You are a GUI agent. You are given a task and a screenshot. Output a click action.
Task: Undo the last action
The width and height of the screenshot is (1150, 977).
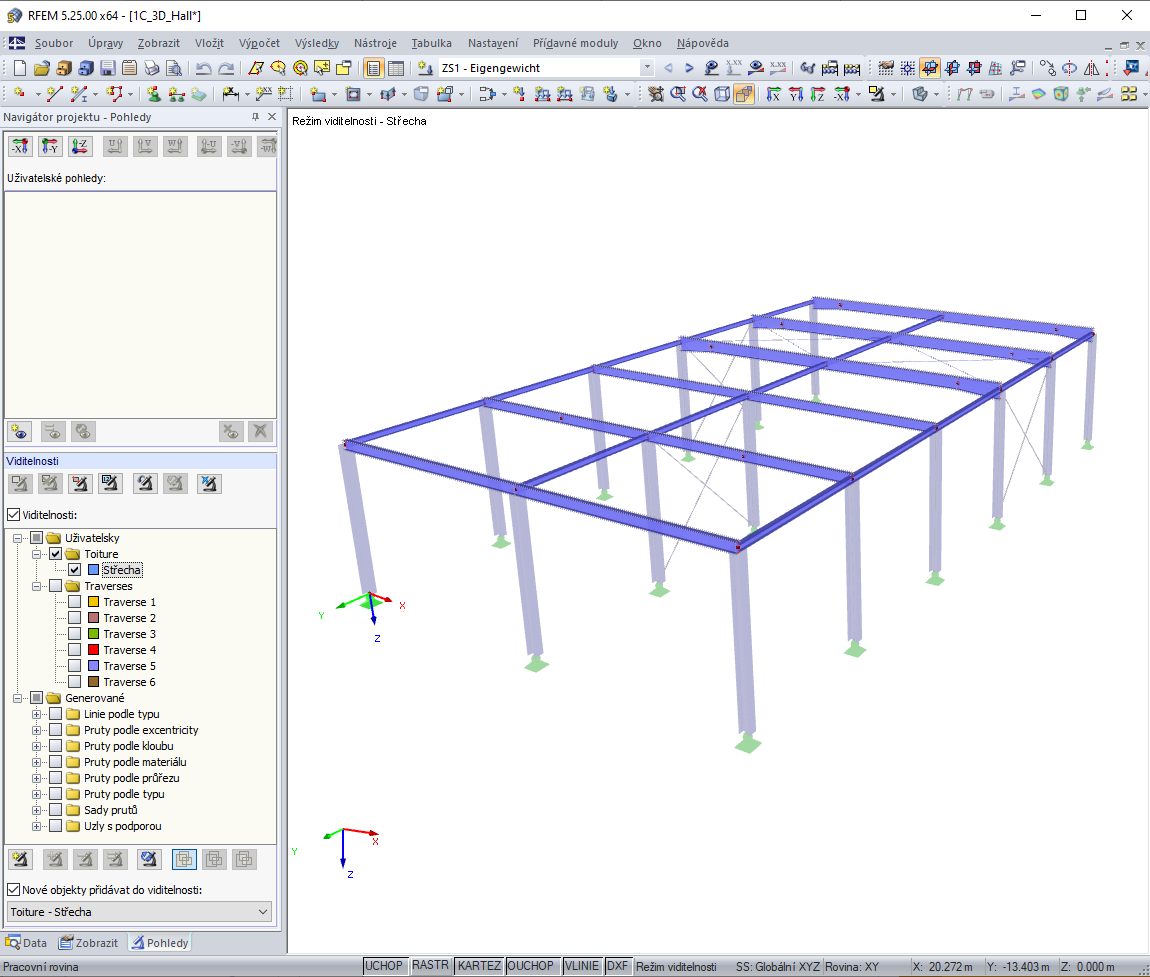[x=203, y=68]
